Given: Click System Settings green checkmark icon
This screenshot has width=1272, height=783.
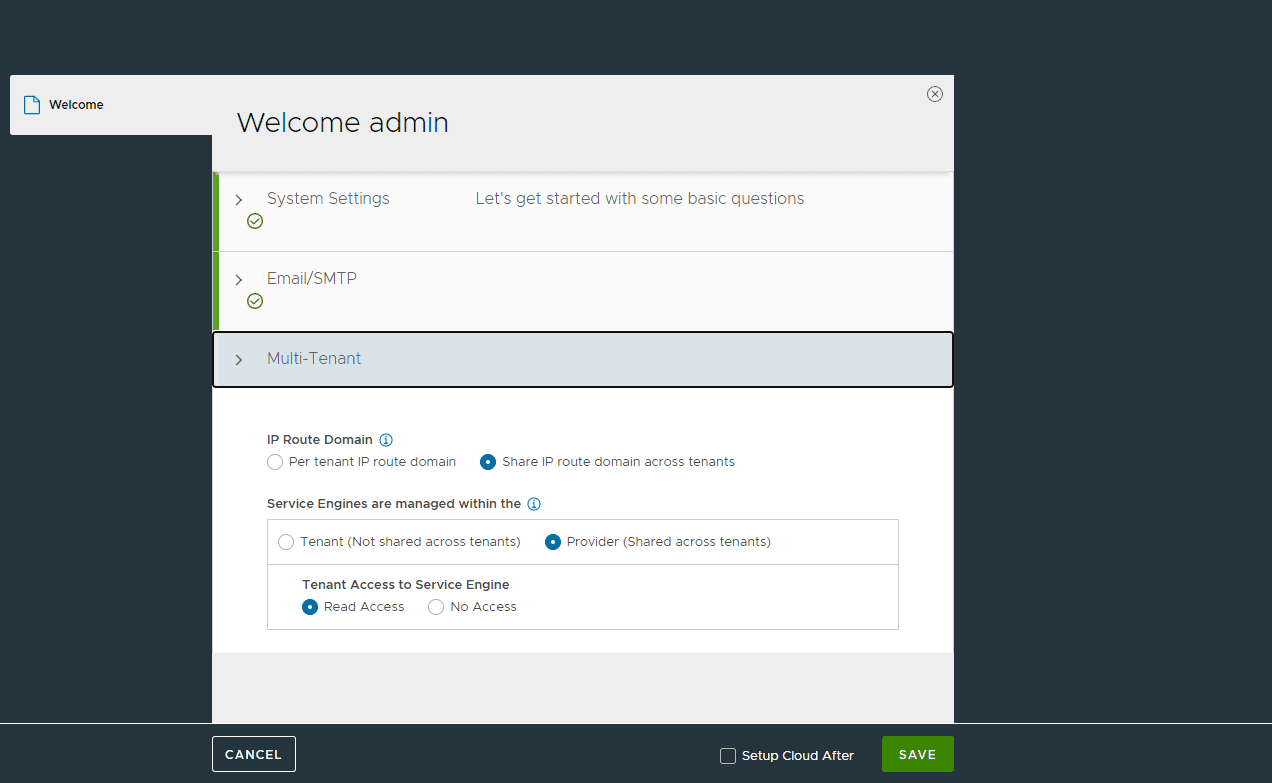Looking at the screenshot, I should point(255,221).
